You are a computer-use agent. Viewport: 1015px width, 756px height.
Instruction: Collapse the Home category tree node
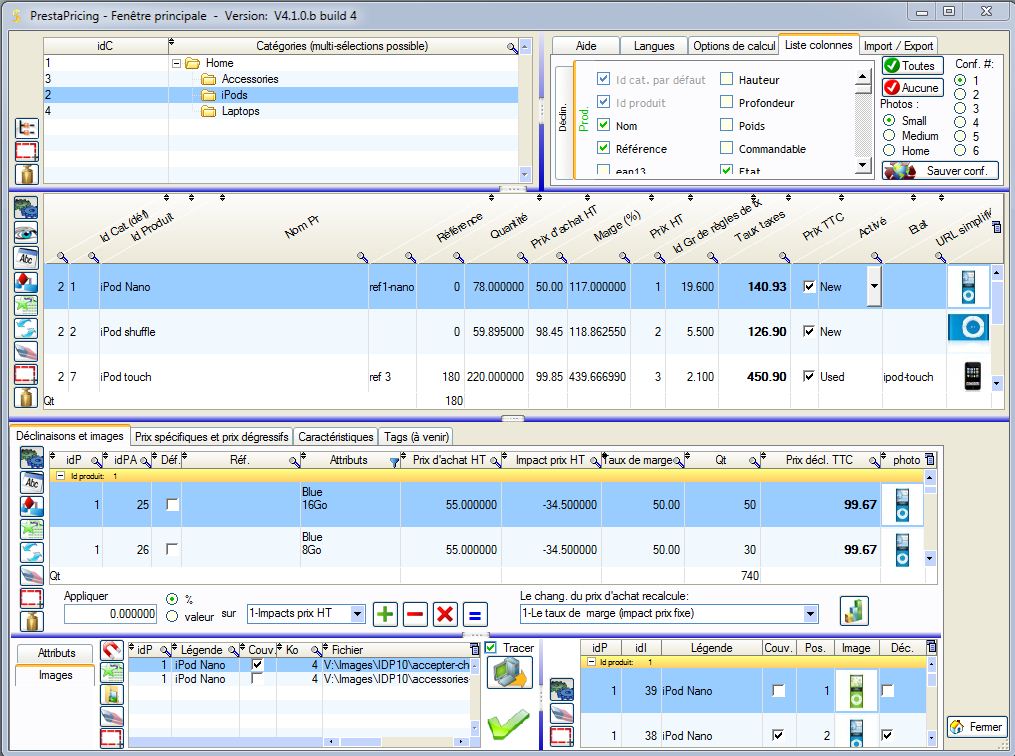[x=176, y=63]
